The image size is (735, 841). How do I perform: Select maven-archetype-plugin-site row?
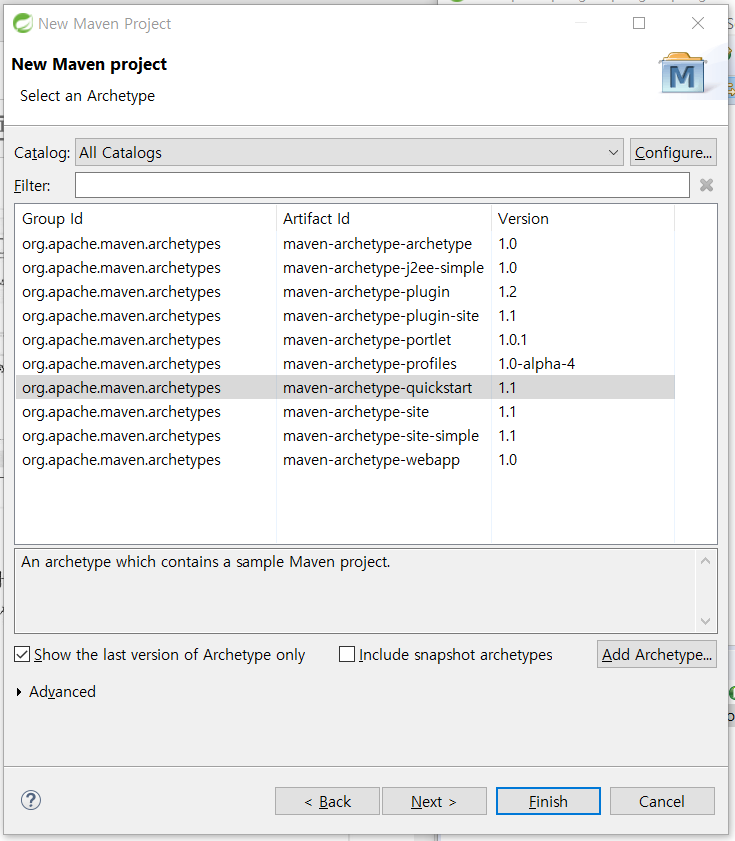tap(345, 316)
